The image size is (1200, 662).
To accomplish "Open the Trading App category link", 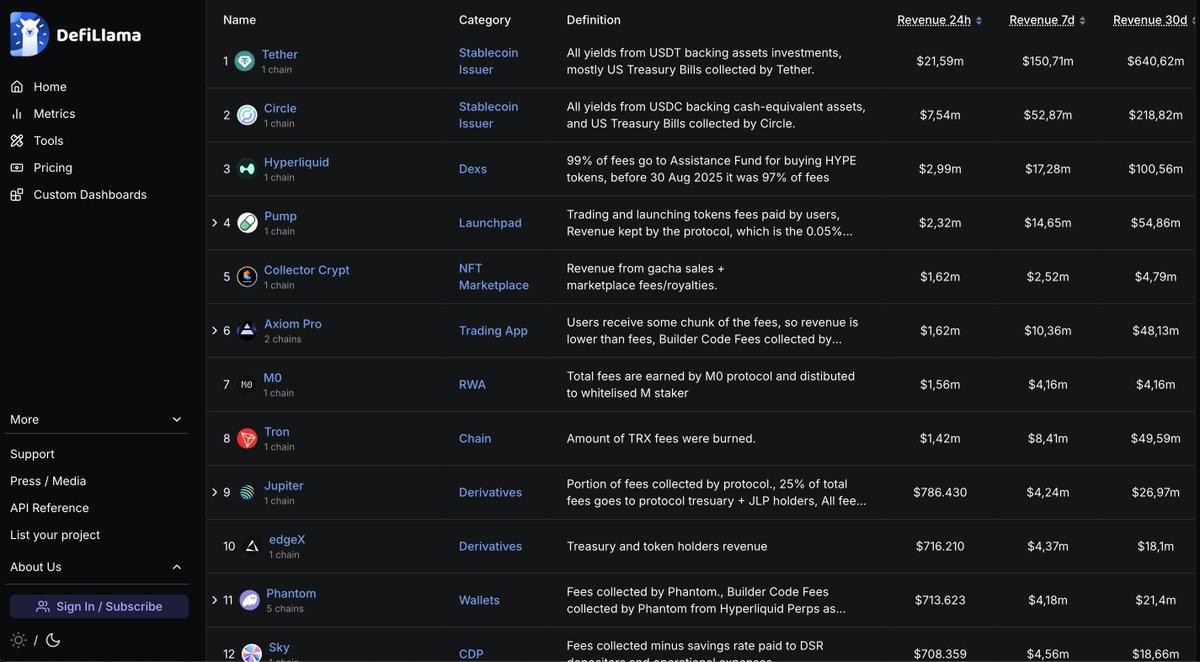I will 493,331.
